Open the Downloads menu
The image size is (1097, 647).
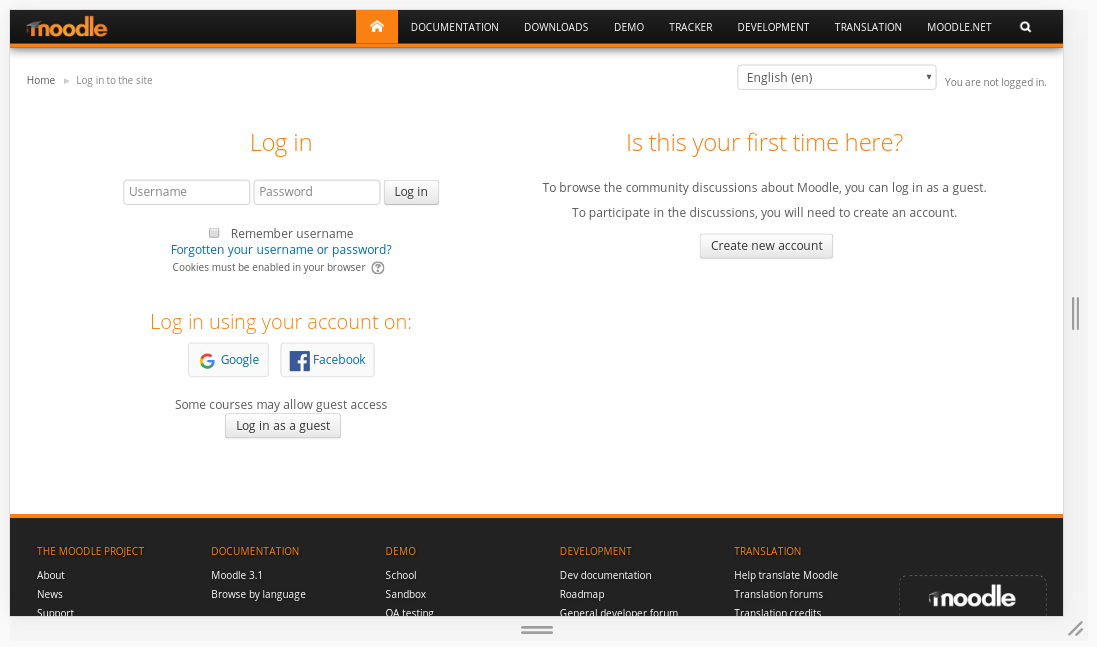click(556, 27)
